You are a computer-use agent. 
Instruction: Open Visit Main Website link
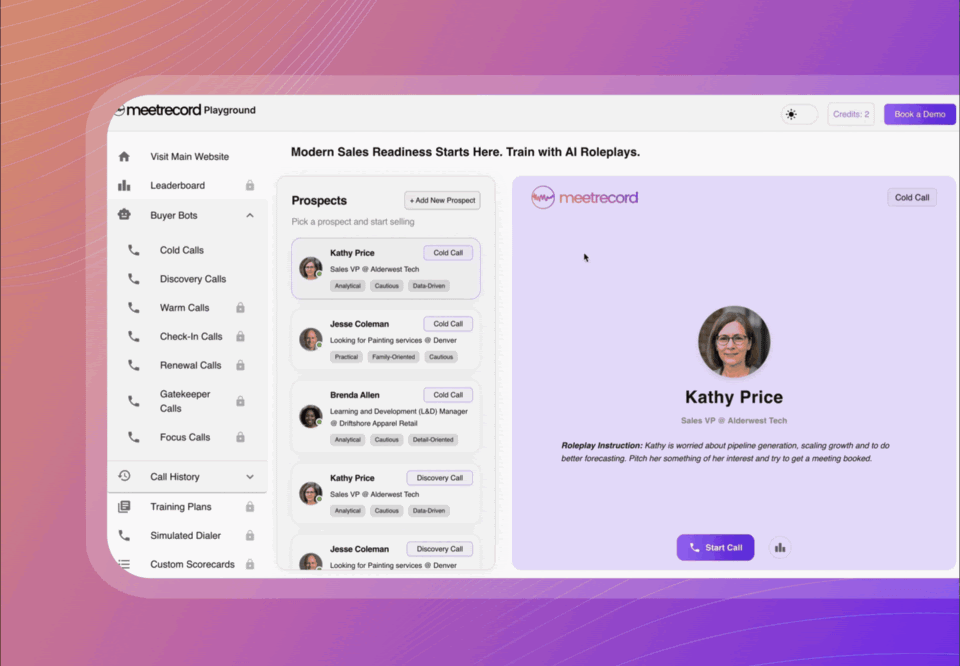(190, 157)
